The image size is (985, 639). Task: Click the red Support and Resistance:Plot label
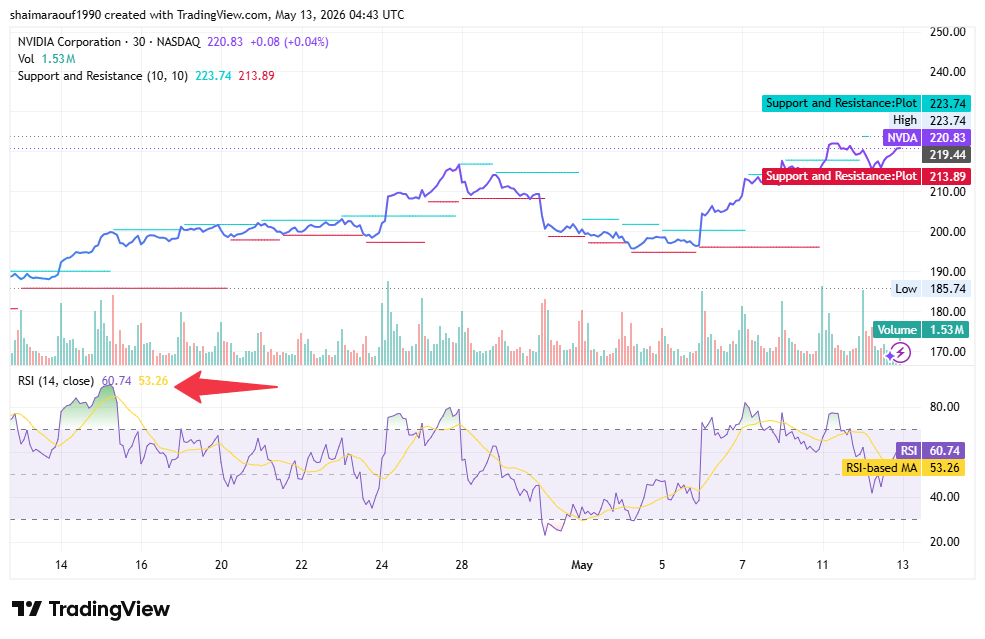[x=842, y=176]
